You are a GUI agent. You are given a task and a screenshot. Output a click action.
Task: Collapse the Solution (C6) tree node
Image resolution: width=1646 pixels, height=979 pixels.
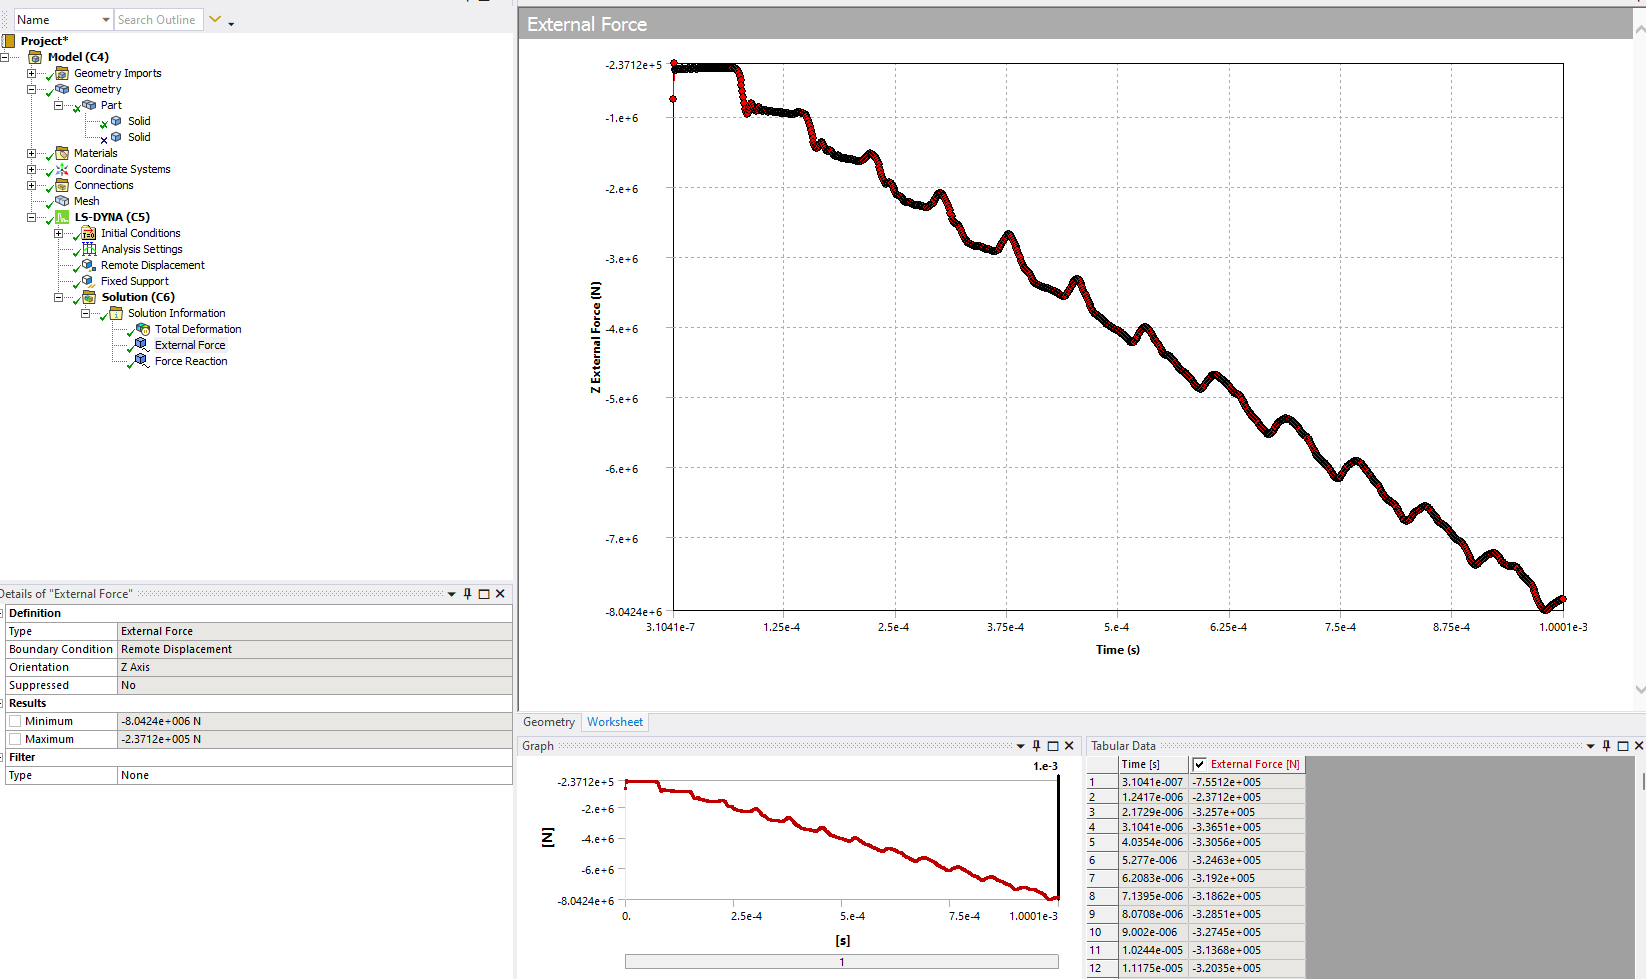click(58, 297)
